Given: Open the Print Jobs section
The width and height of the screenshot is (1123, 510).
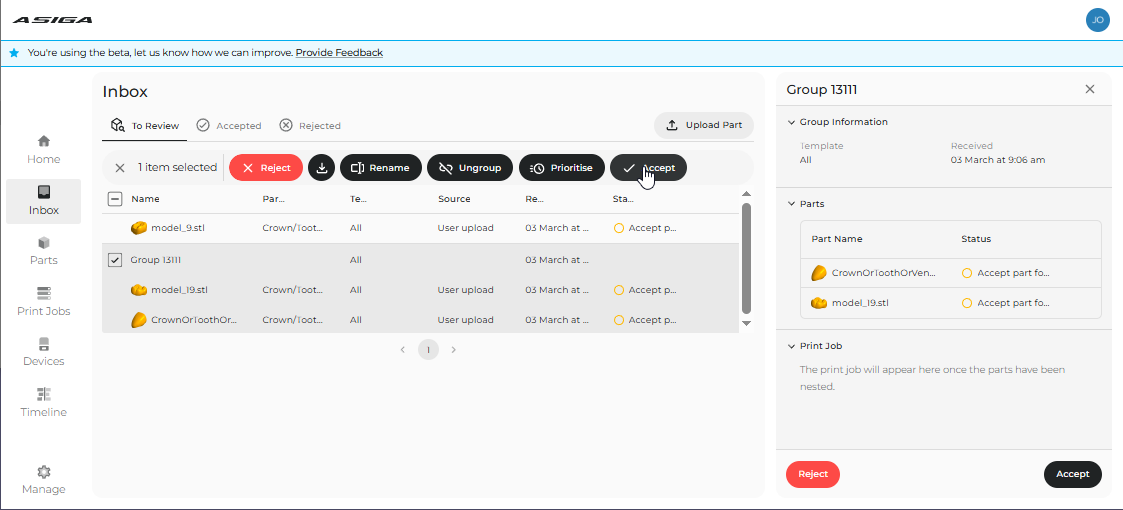Looking at the screenshot, I should (x=44, y=302).
